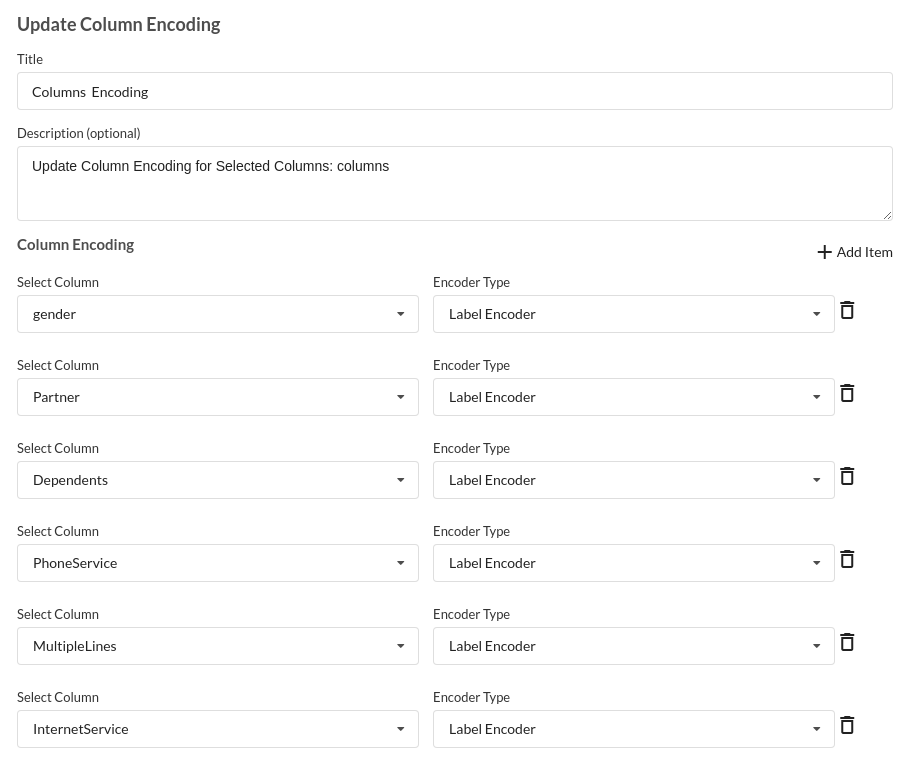Open the Partner column dropdown
This screenshot has height=773, width=910.
coord(218,397)
